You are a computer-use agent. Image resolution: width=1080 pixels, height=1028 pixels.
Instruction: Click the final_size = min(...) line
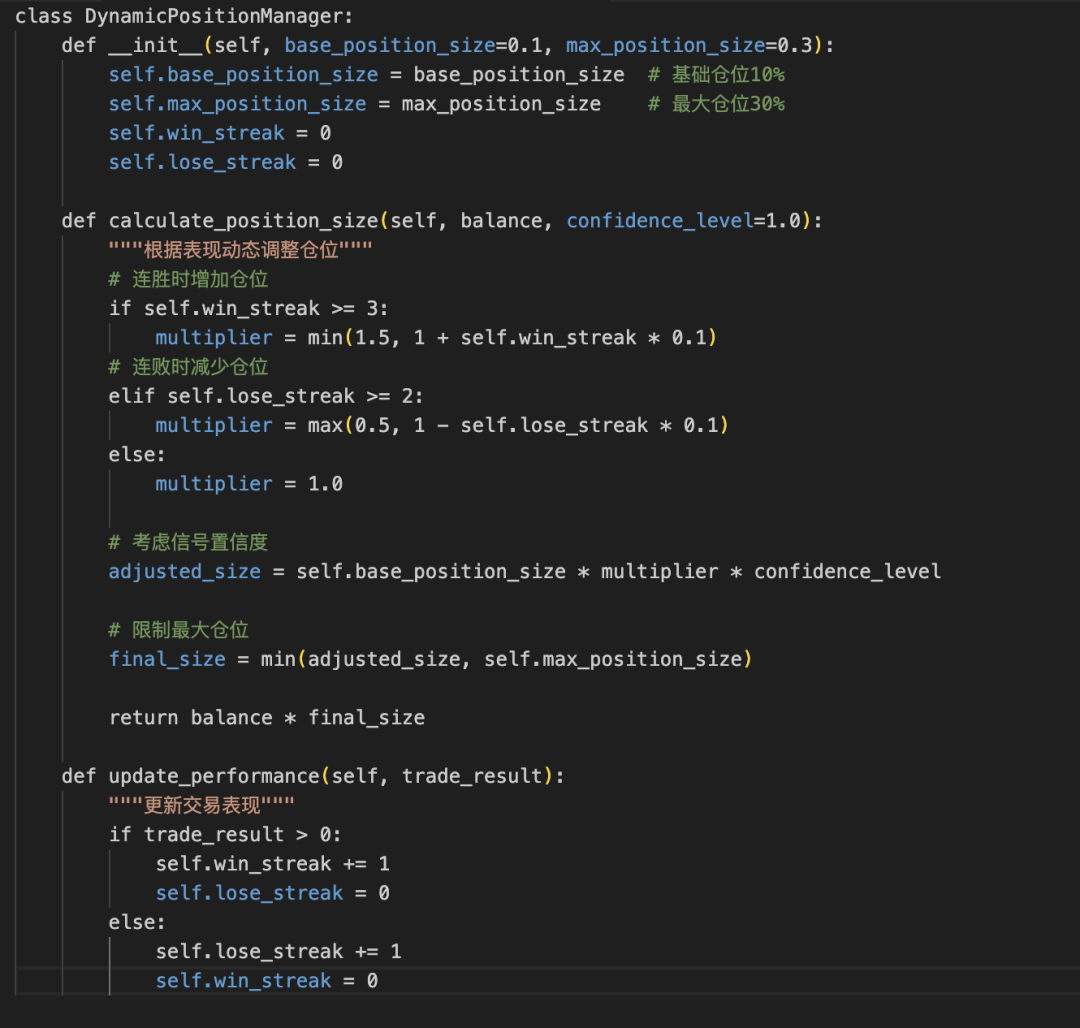click(x=430, y=660)
